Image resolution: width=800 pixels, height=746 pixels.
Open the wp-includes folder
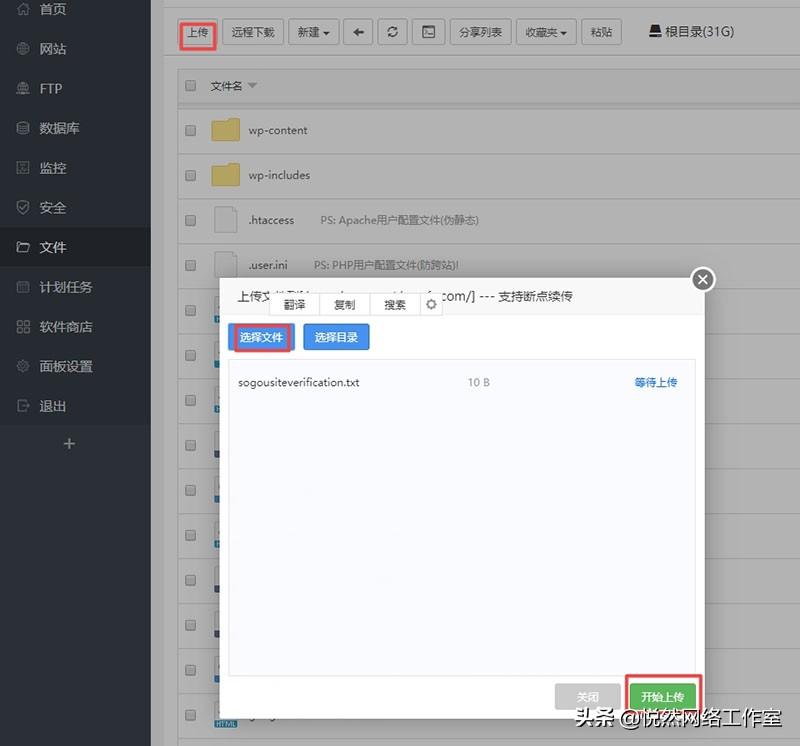point(278,174)
